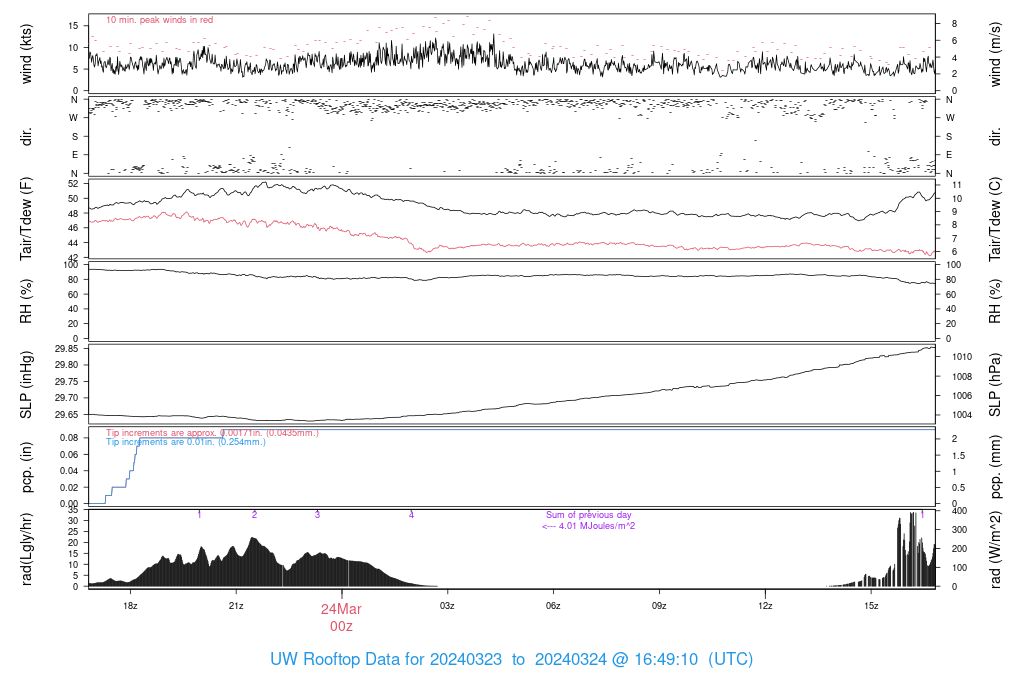
Task: Select the 'SLP (hPa)' axis label
Action: pos(995,385)
